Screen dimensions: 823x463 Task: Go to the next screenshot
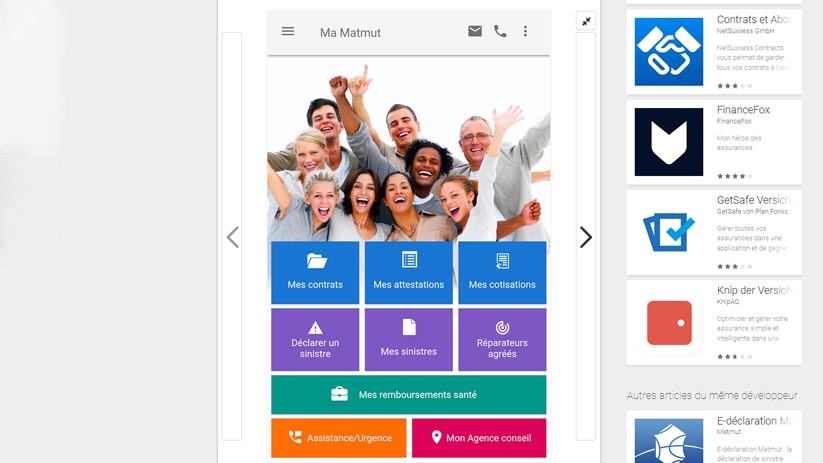pyautogui.click(x=586, y=237)
